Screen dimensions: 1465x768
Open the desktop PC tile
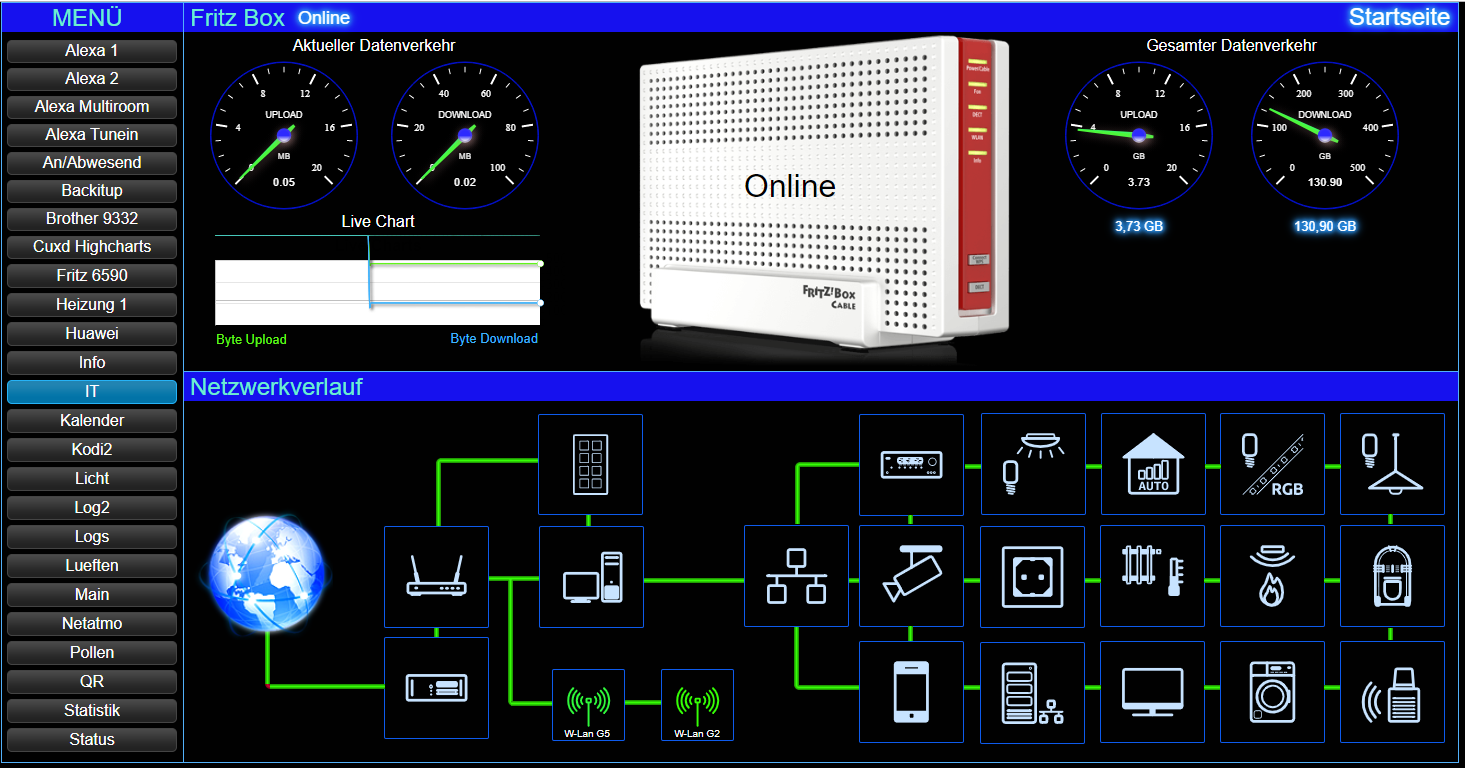[x=590, y=577]
